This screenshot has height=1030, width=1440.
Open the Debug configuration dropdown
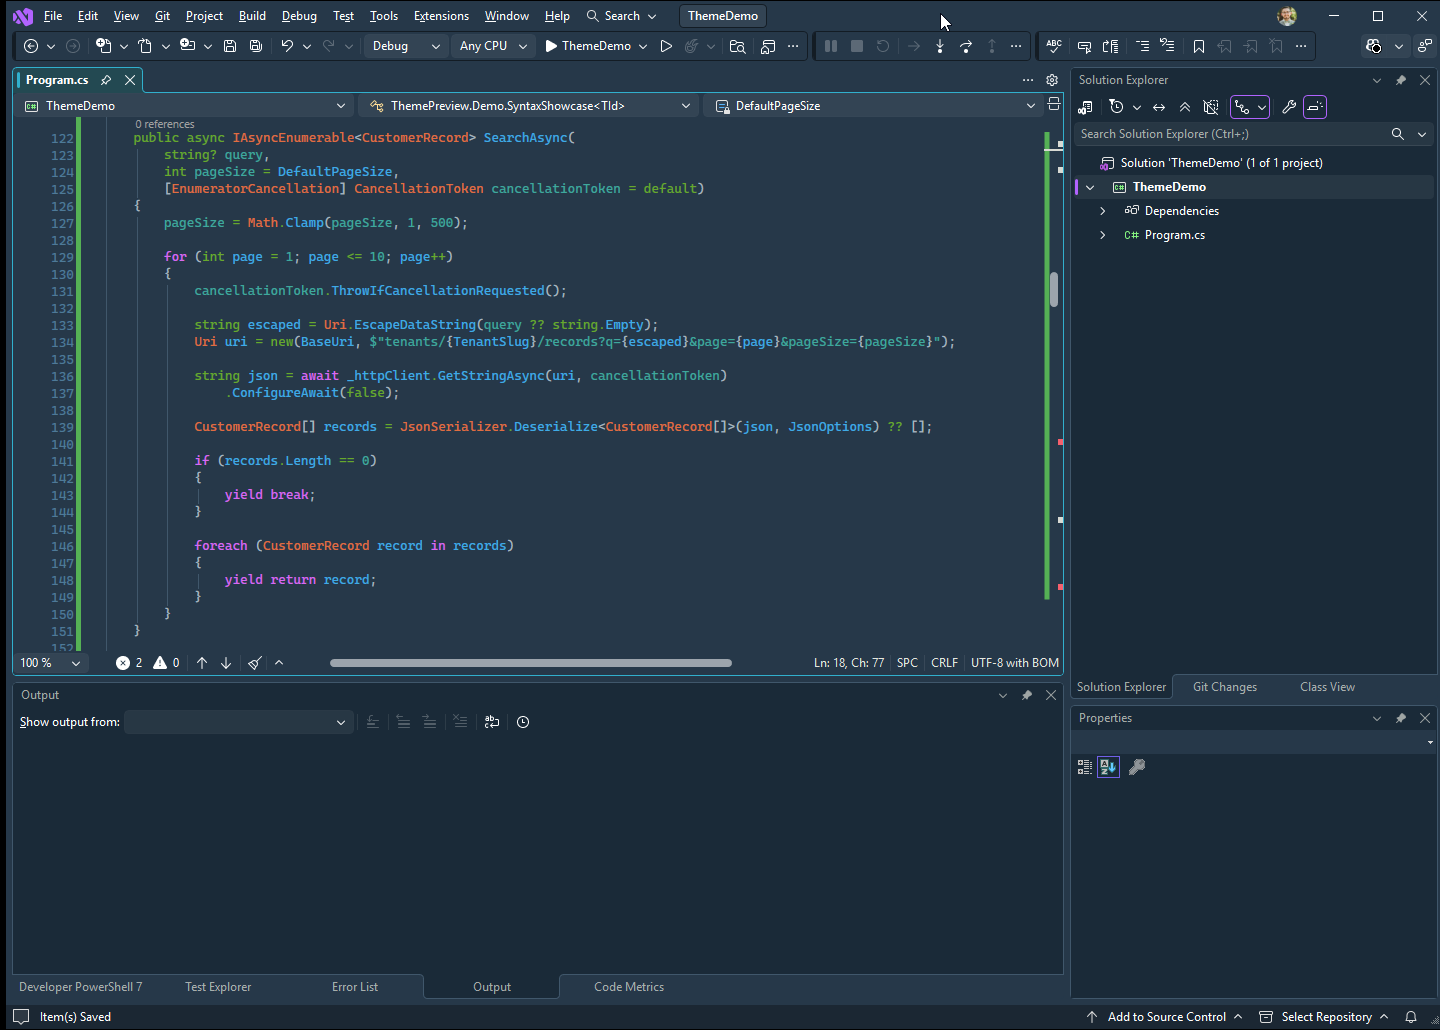click(406, 46)
